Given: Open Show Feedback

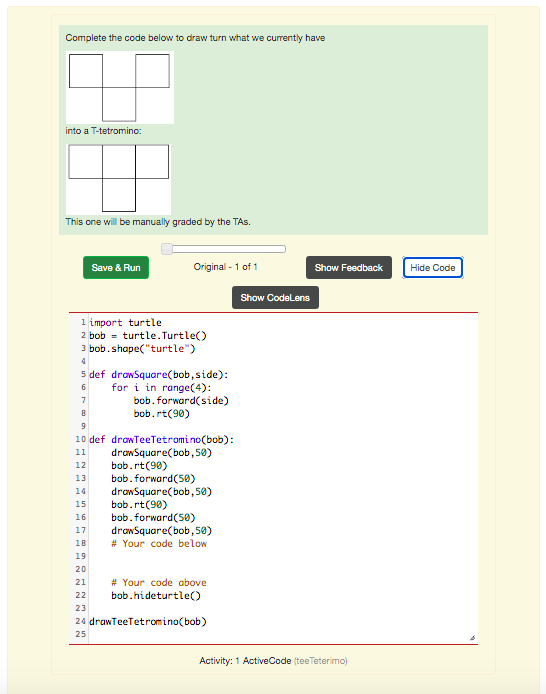Looking at the screenshot, I should pos(349,268).
